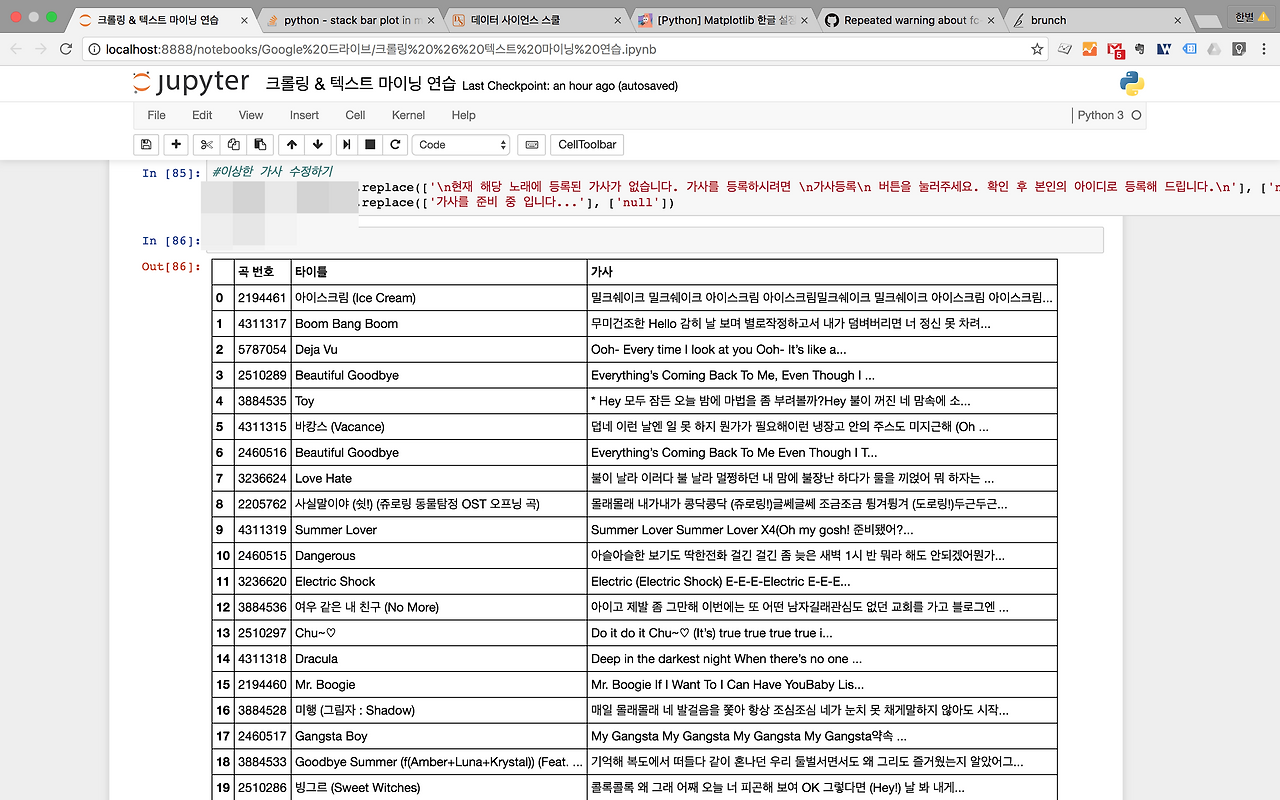Select the empty In [86] code cell
This screenshot has height=800, width=1280.
click(655, 240)
